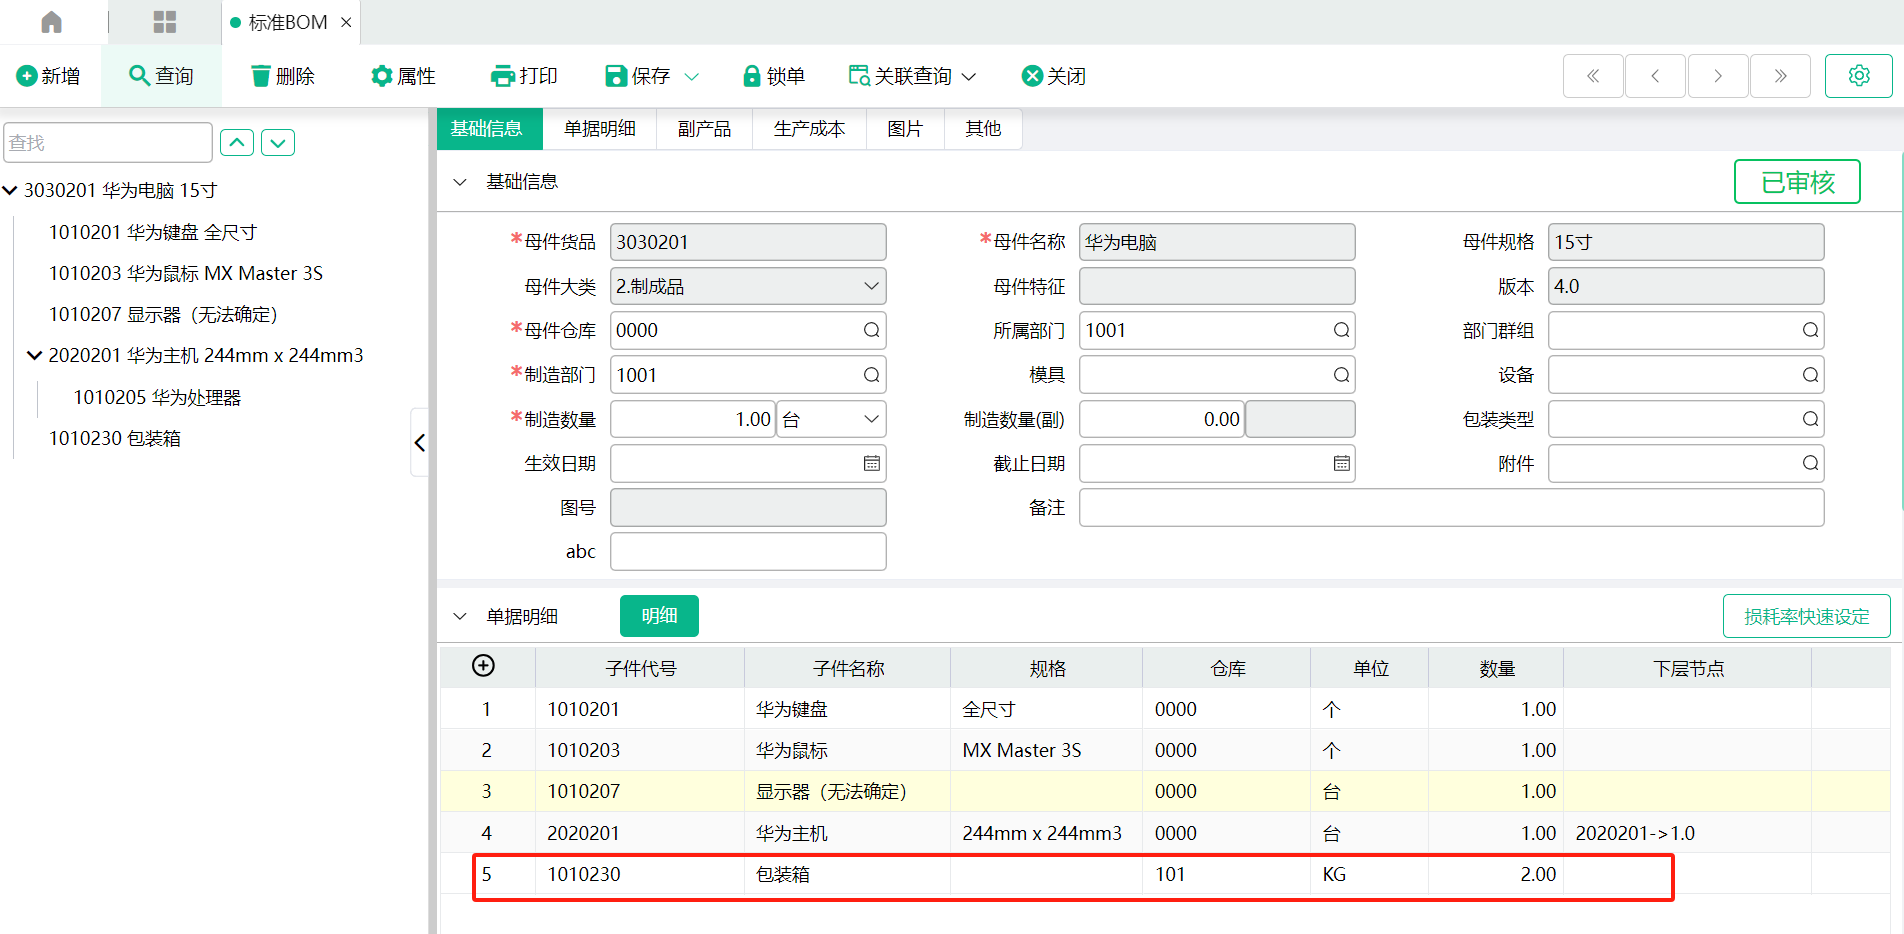Switch to the 副产品 tab

pos(704,129)
